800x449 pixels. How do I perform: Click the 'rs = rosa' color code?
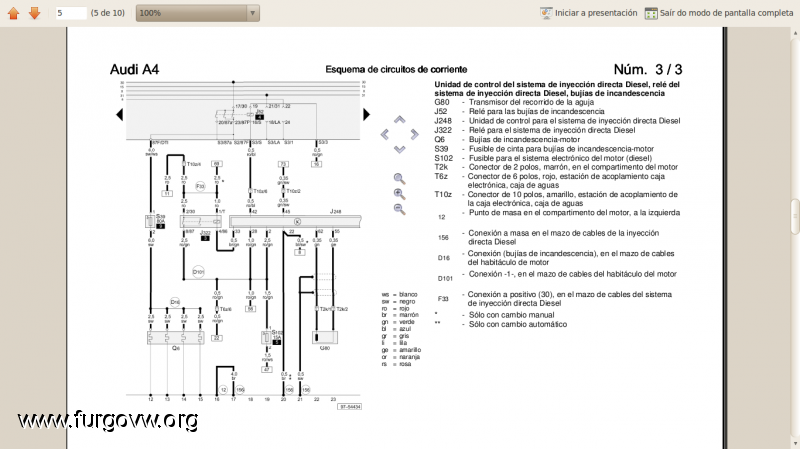pos(396,364)
